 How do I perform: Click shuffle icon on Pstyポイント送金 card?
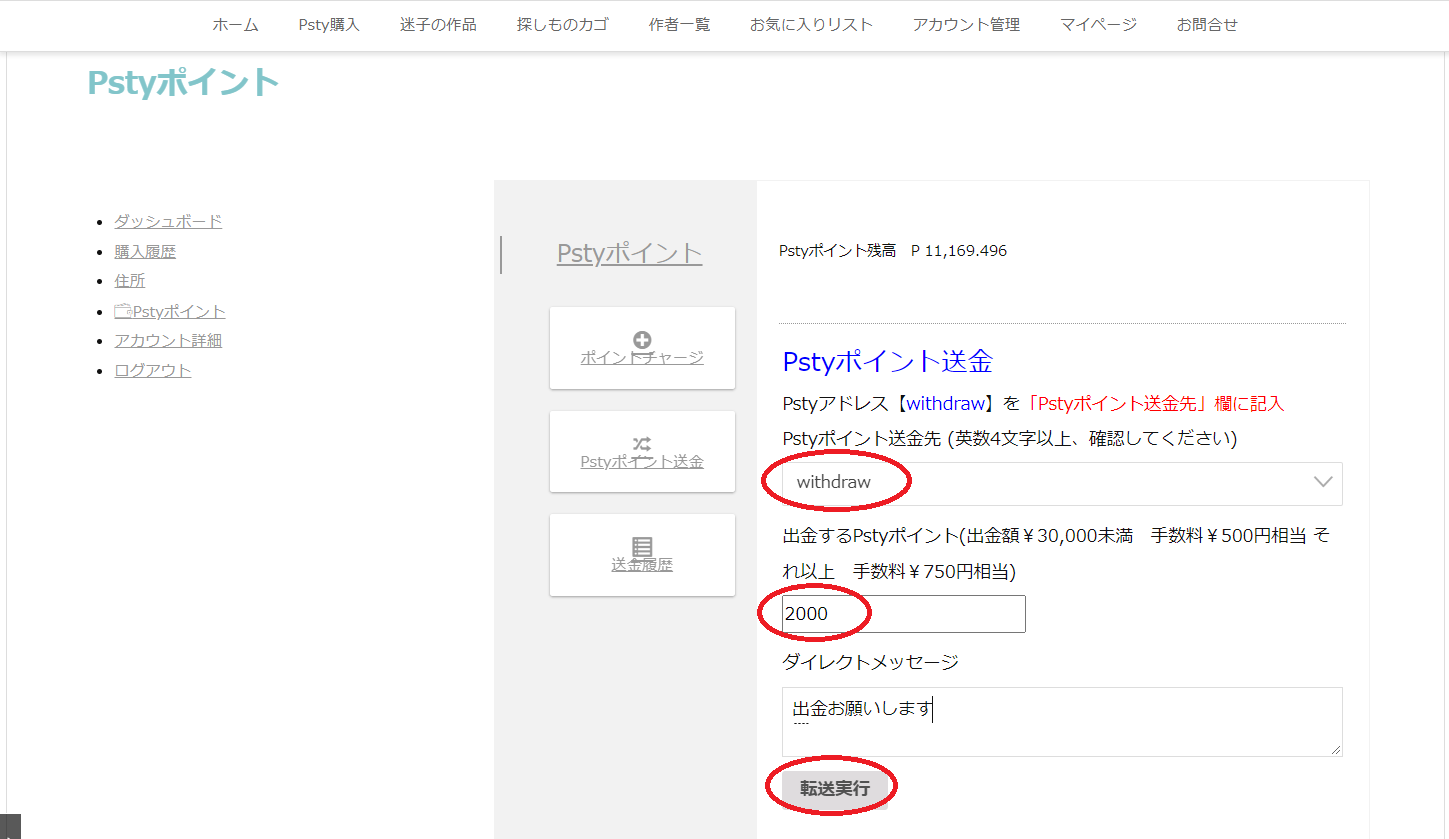point(642,444)
